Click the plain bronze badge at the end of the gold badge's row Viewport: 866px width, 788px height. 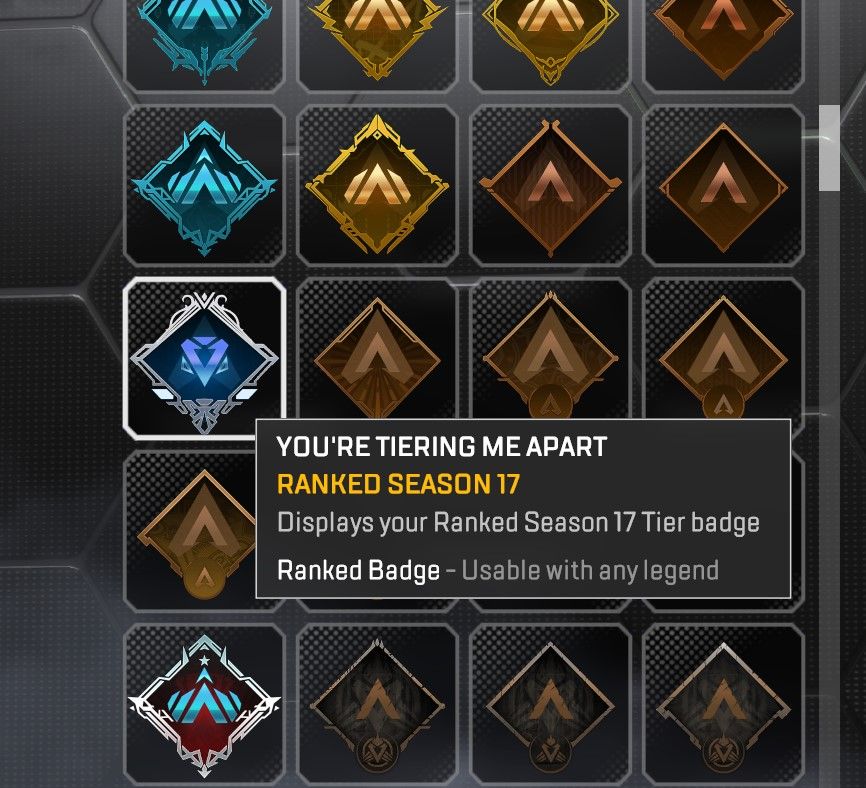pos(724,186)
